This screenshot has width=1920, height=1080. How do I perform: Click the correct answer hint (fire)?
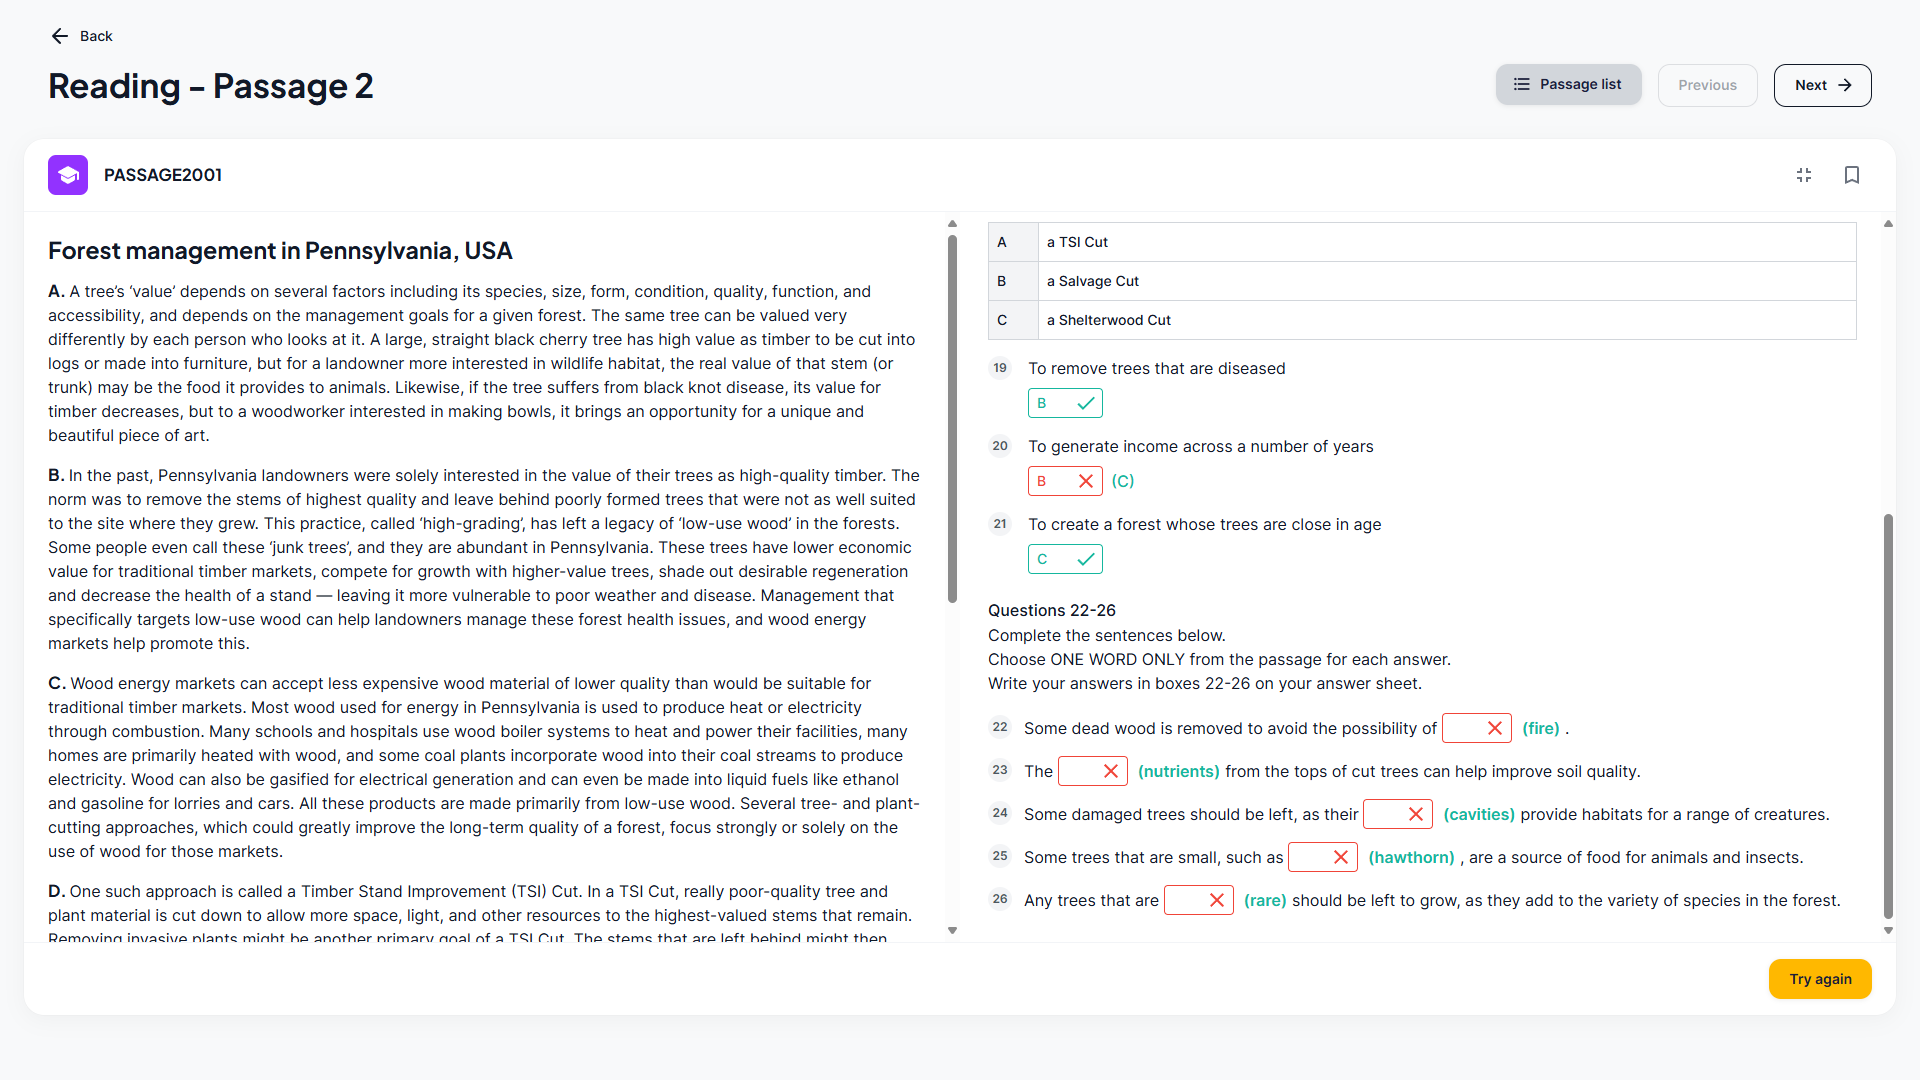1540,728
